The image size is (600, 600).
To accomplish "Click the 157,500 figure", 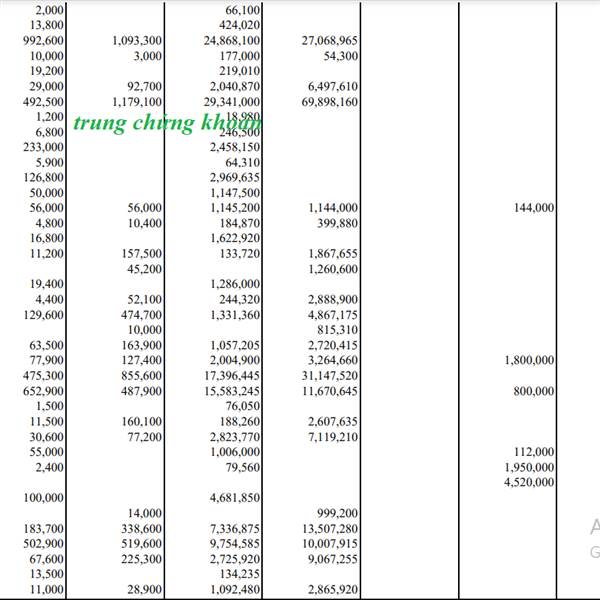I will (x=142, y=254).
